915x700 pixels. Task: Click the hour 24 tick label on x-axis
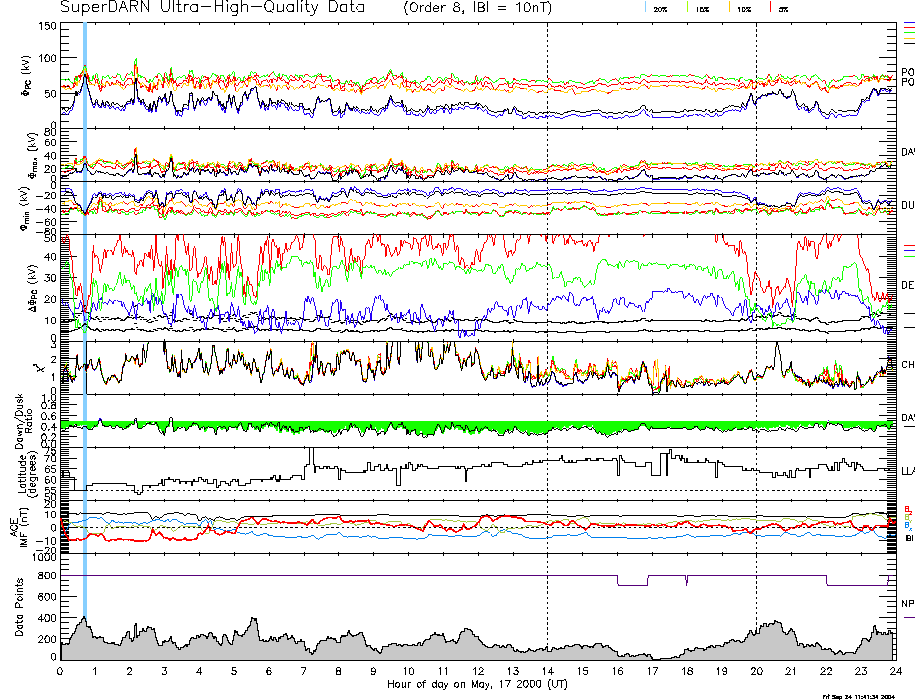pyautogui.click(x=894, y=672)
